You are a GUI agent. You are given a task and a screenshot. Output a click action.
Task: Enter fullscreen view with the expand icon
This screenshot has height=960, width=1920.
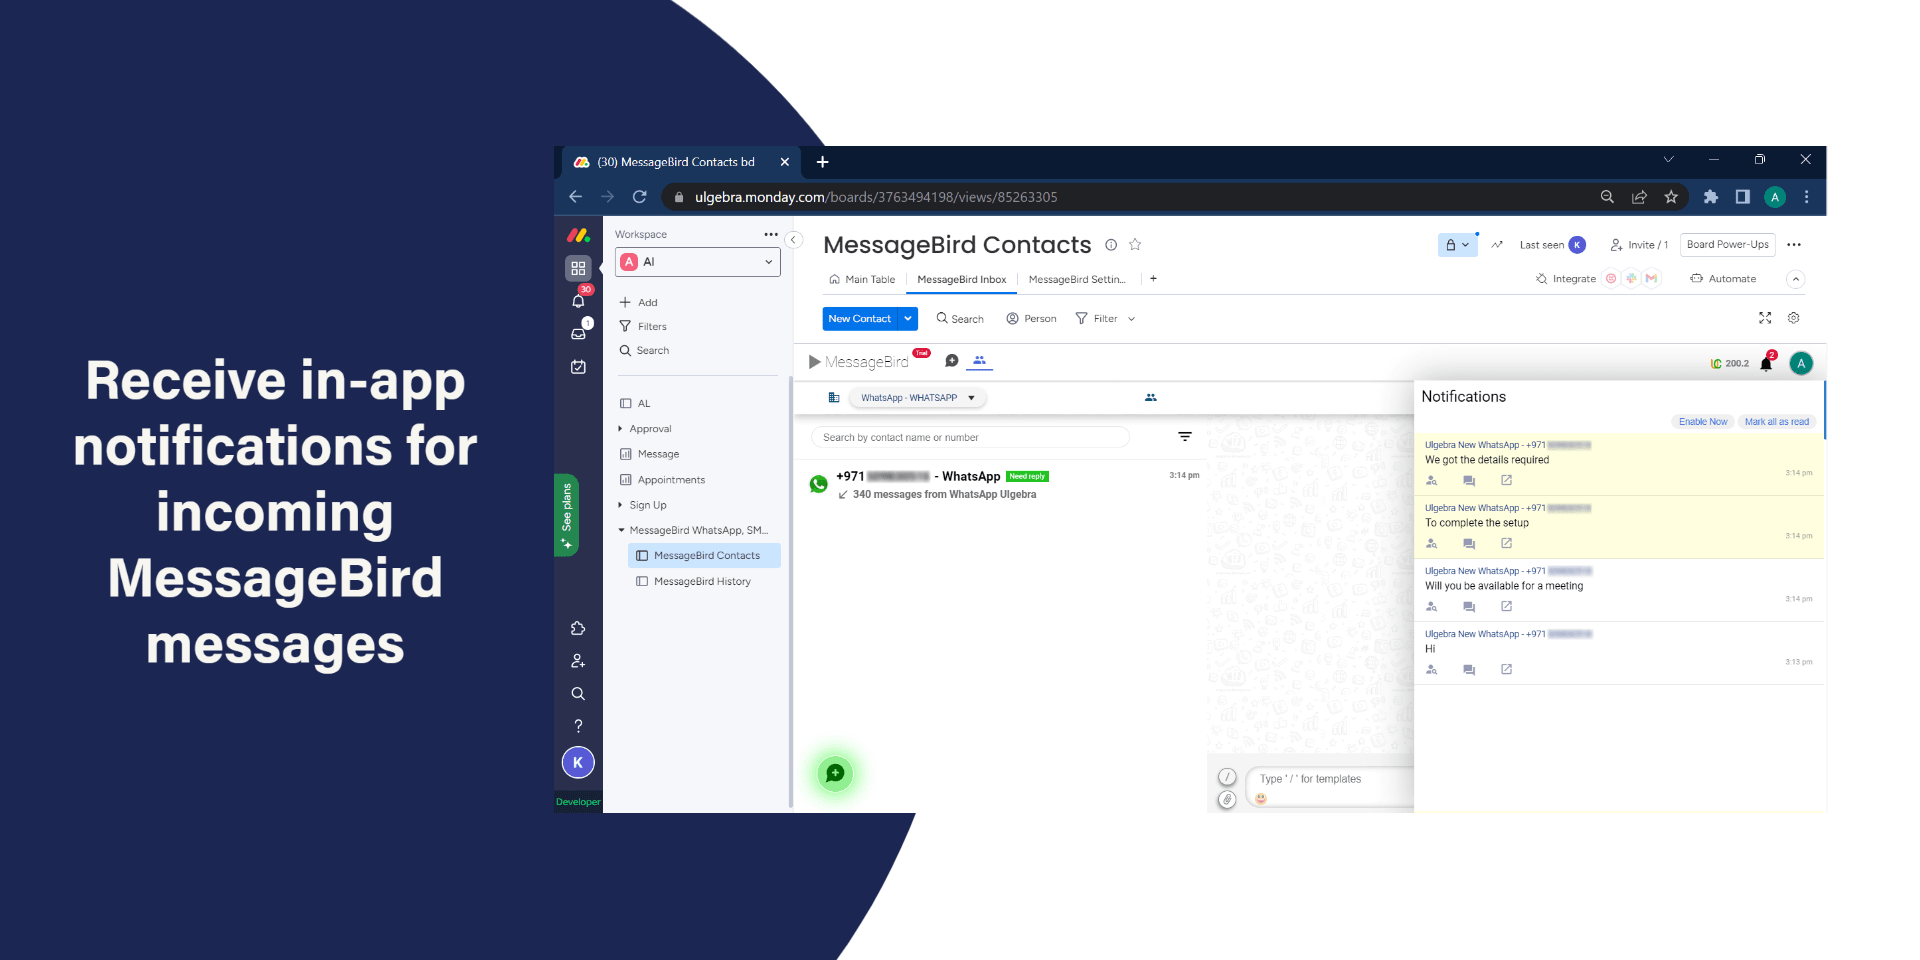click(x=1765, y=318)
